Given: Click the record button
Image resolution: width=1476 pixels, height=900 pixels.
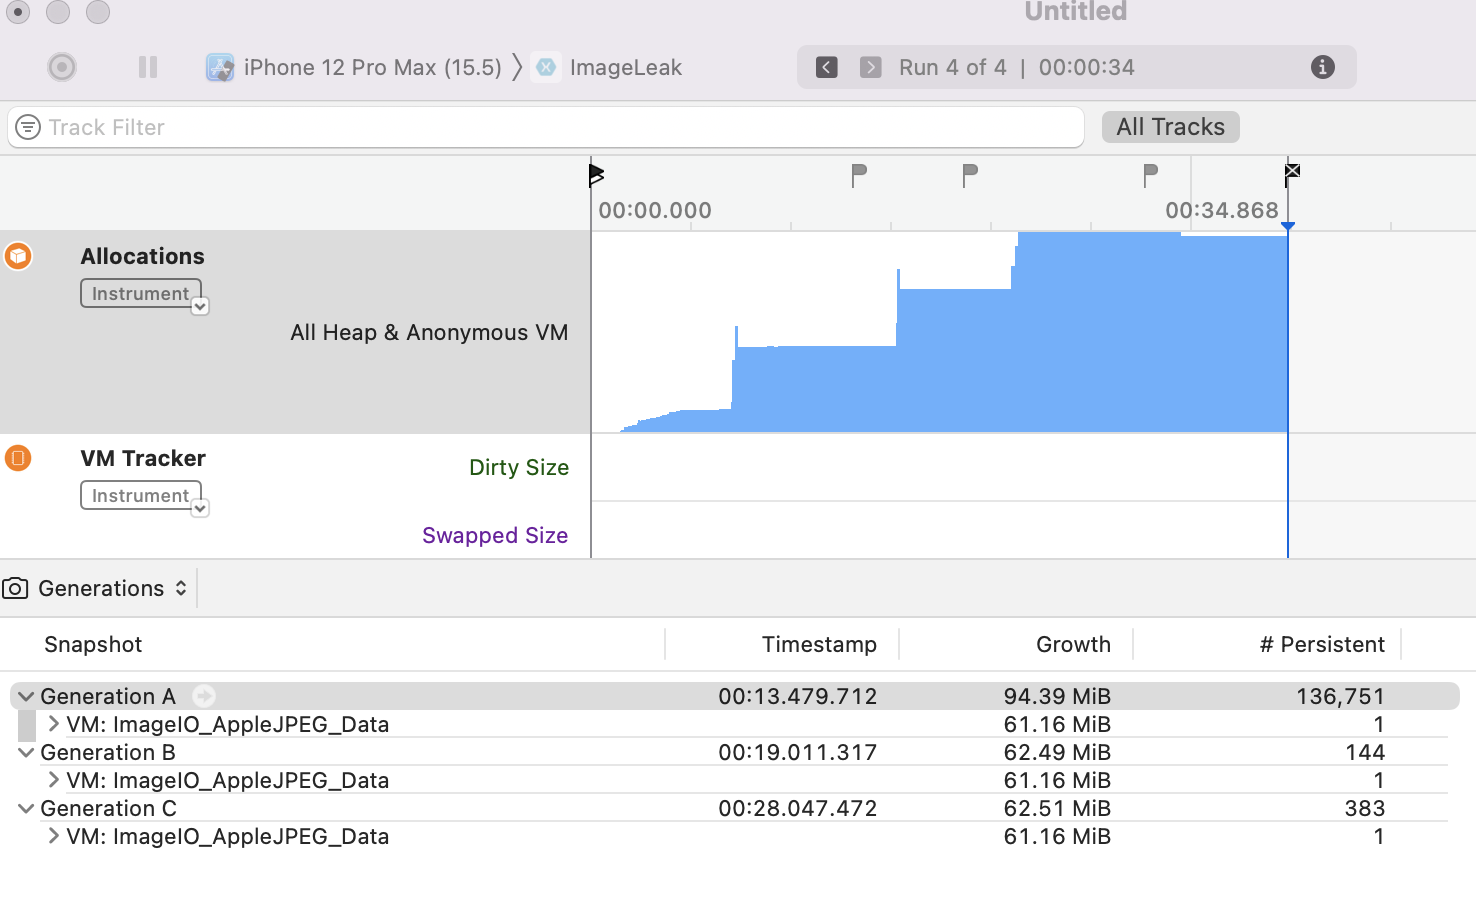Looking at the screenshot, I should tap(62, 67).
